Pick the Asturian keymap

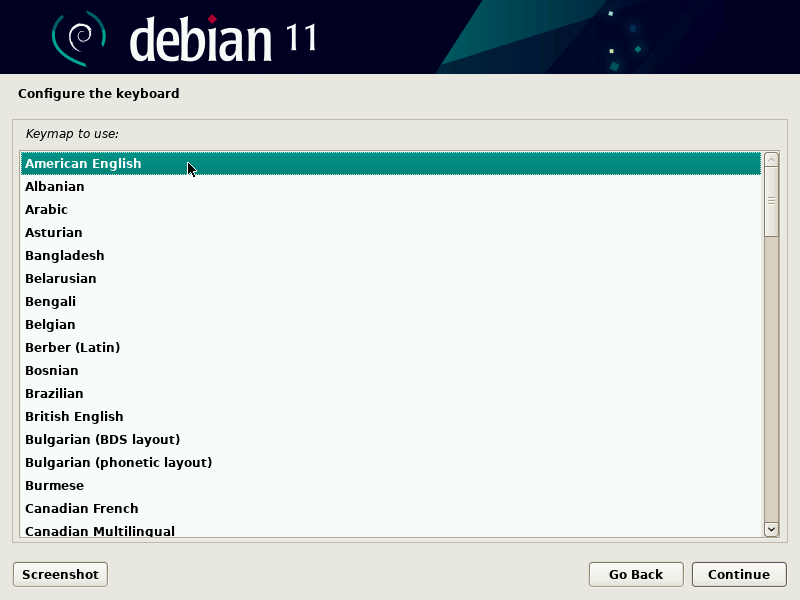point(54,232)
